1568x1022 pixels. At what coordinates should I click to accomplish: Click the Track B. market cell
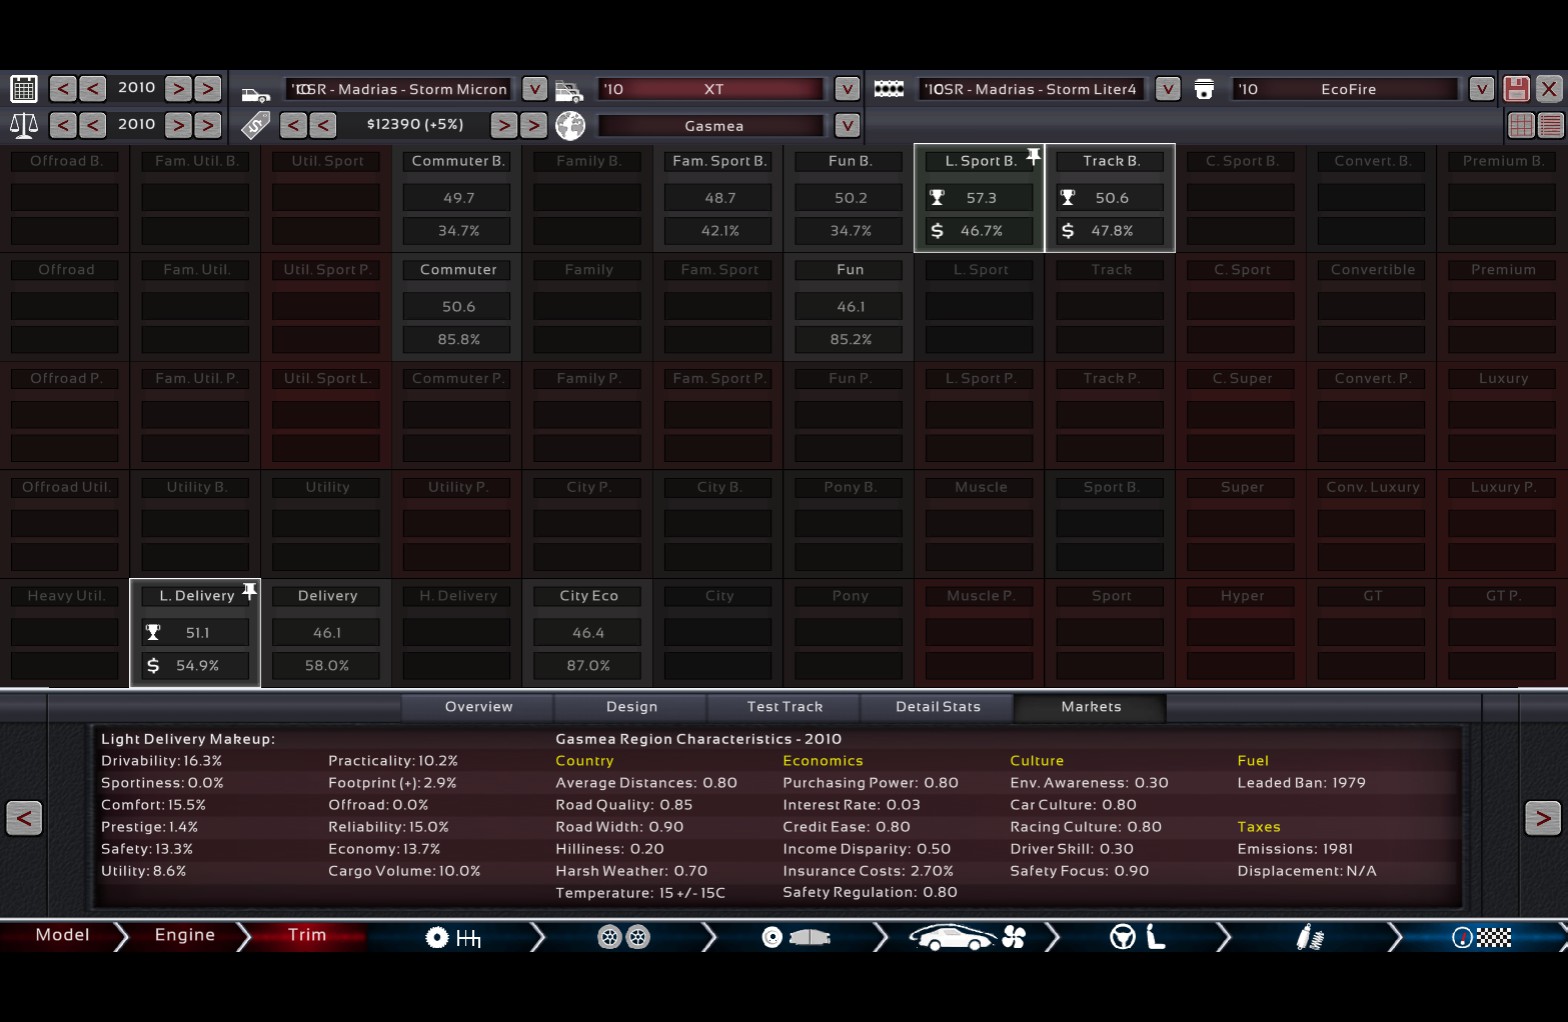click(1110, 198)
